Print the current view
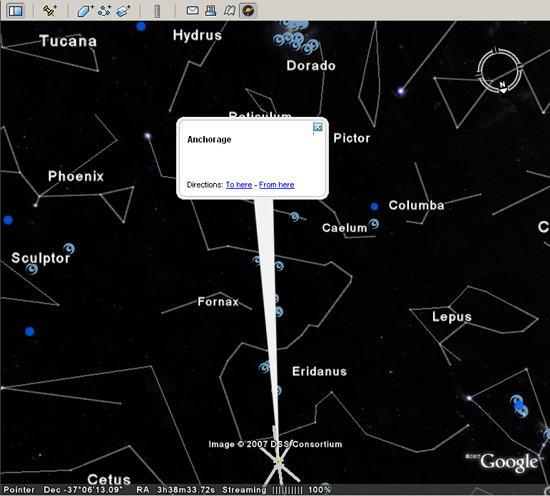Screen dimensions: 550x496 [210, 11]
